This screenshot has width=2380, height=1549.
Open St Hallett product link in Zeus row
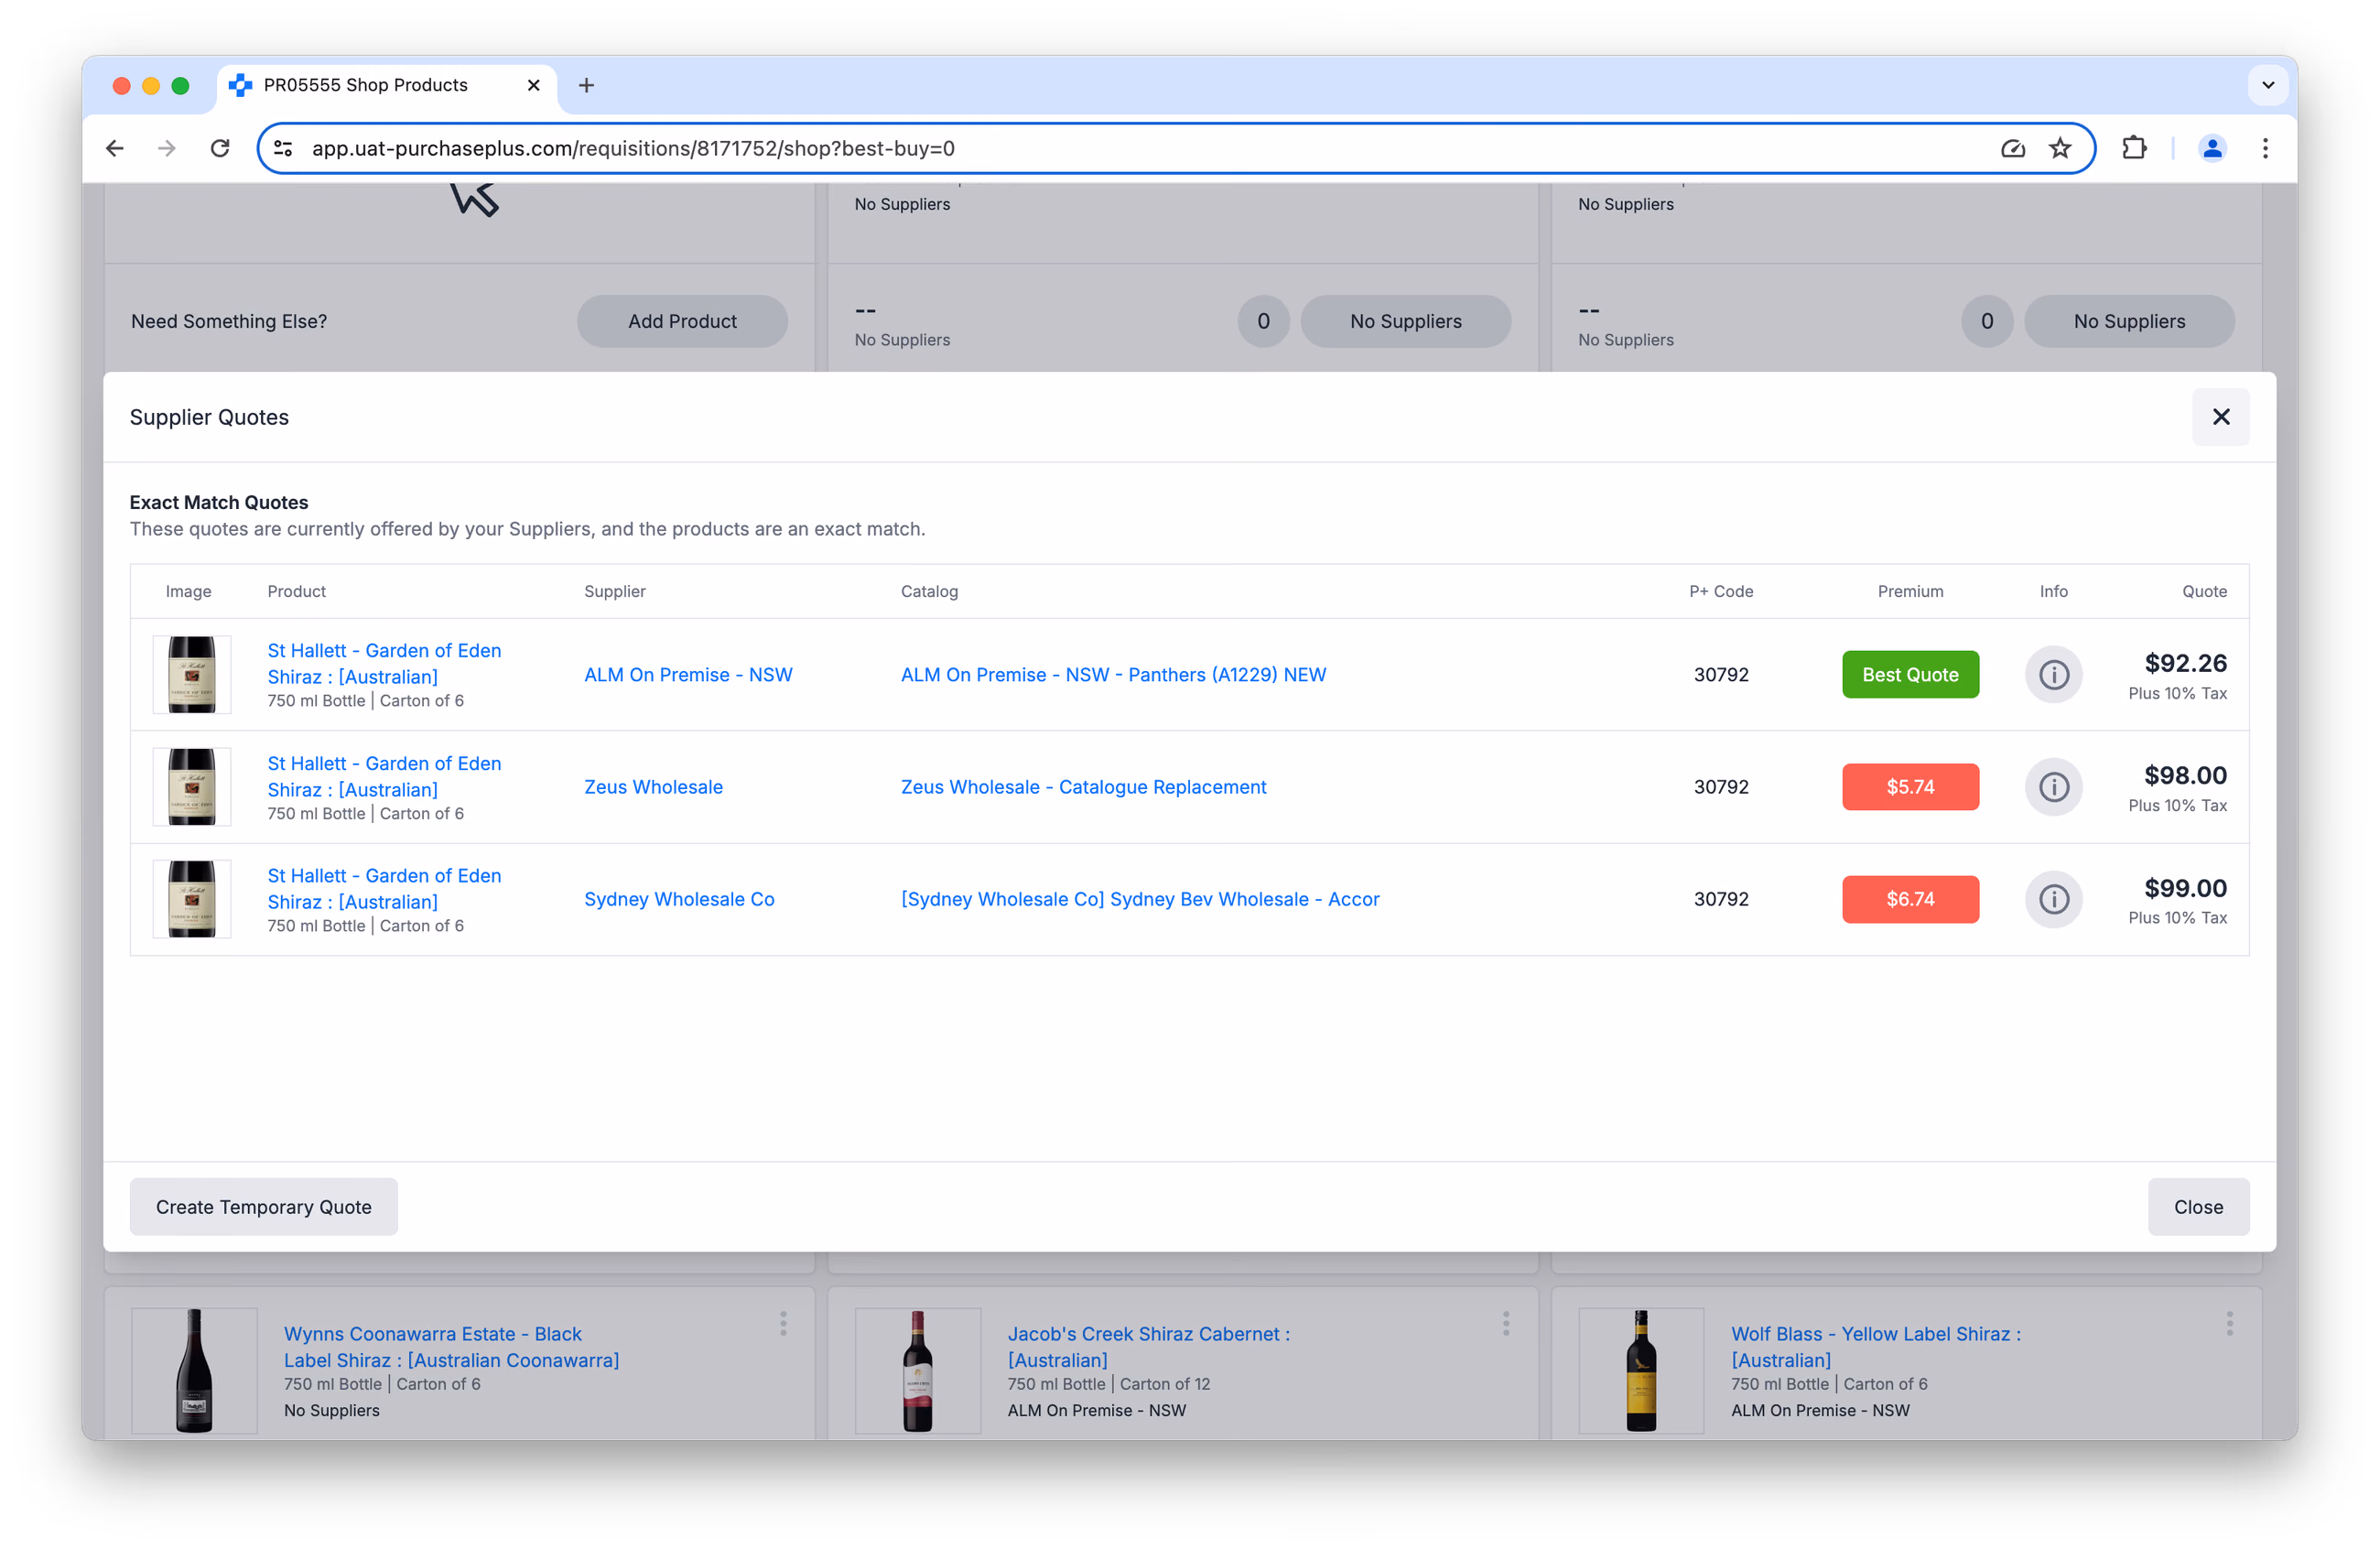click(384, 776)
